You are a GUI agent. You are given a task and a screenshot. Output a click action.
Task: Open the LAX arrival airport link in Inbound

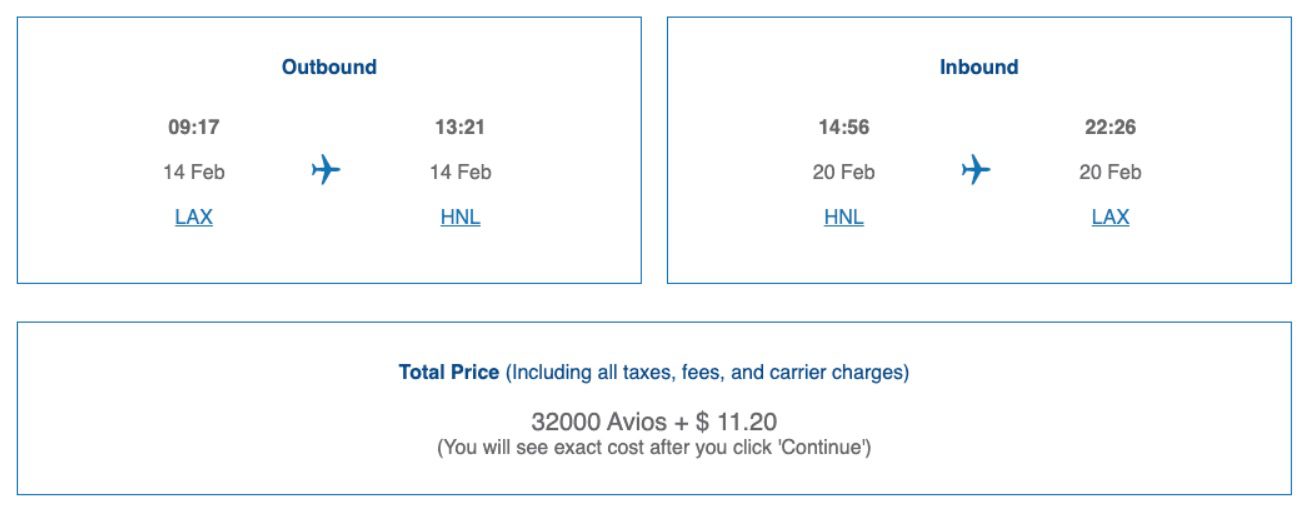[x=1110, y=217]
